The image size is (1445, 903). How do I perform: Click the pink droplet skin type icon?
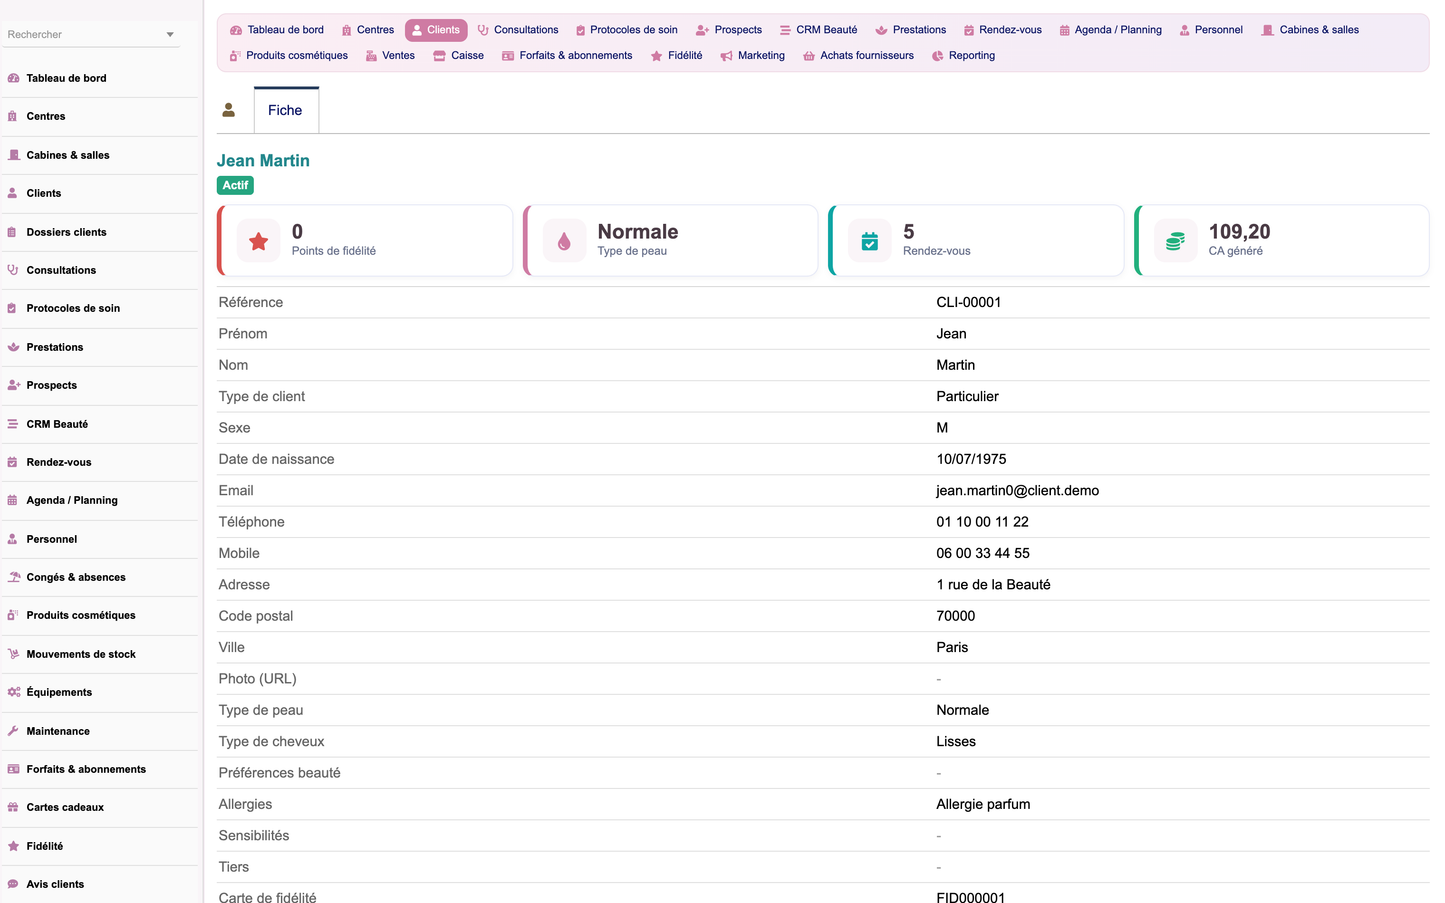pos(564,241)
